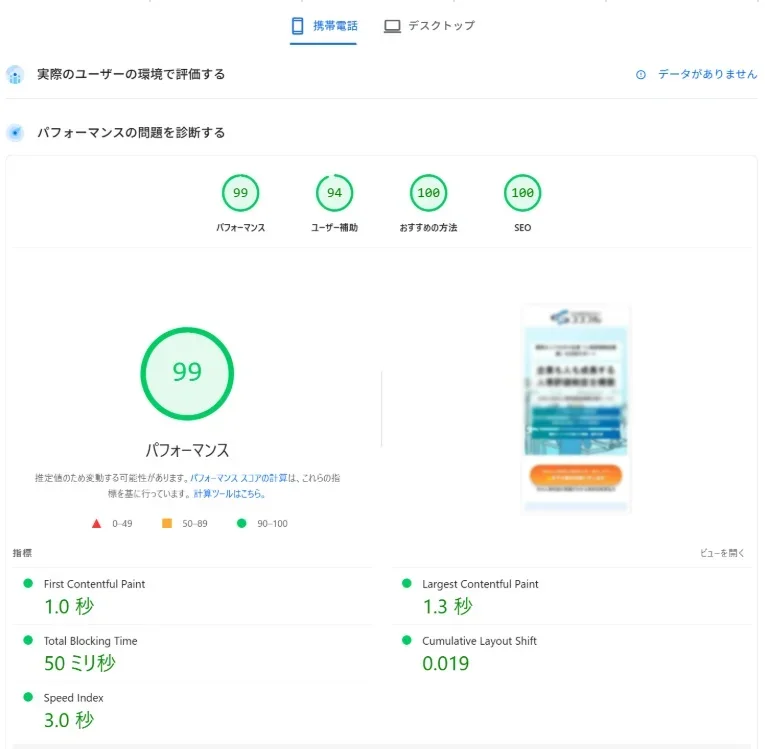Viewport: 765px width, 749px height.
Task: Expand the Largest Contentful Paint metric
Action: coord(480,584)
